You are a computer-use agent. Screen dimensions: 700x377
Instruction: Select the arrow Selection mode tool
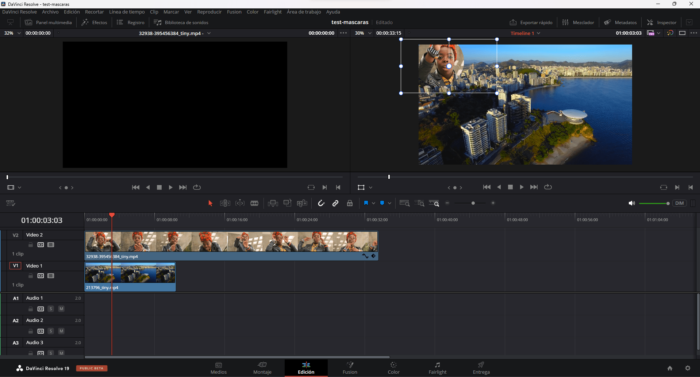coord(210,203)
